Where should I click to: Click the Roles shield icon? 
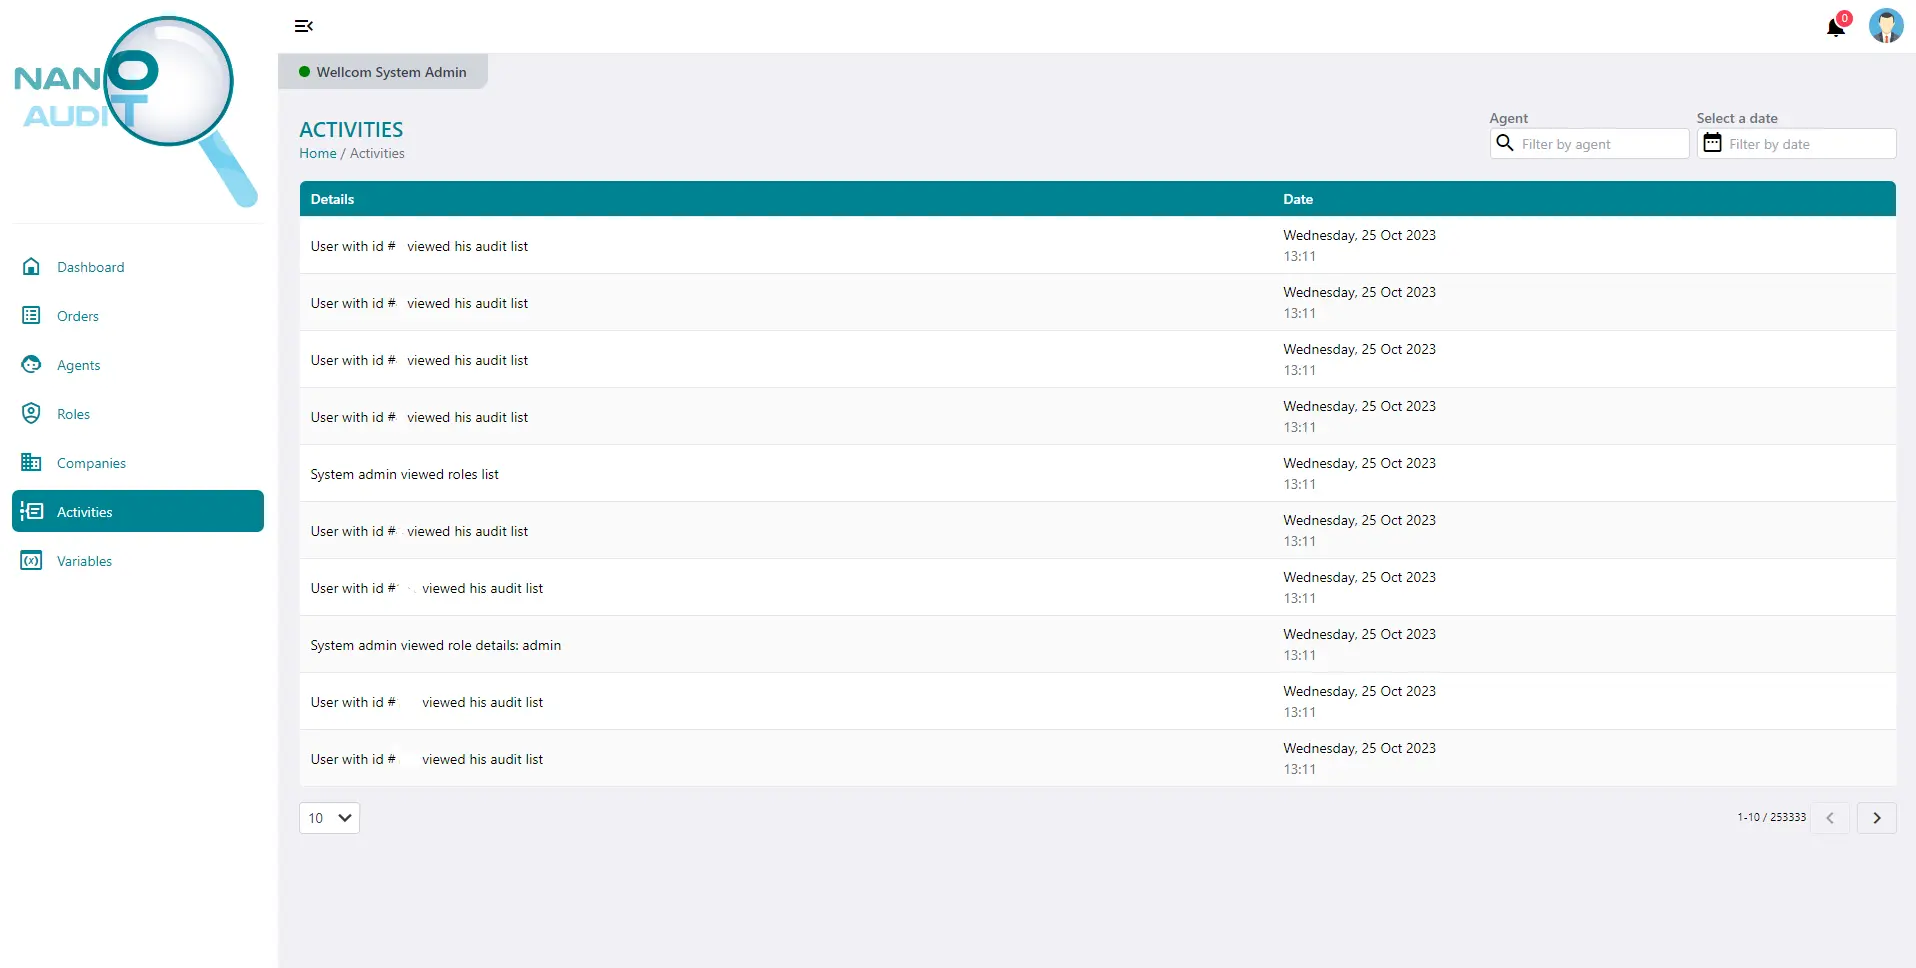pyautogui.click(x=31, y=413)
